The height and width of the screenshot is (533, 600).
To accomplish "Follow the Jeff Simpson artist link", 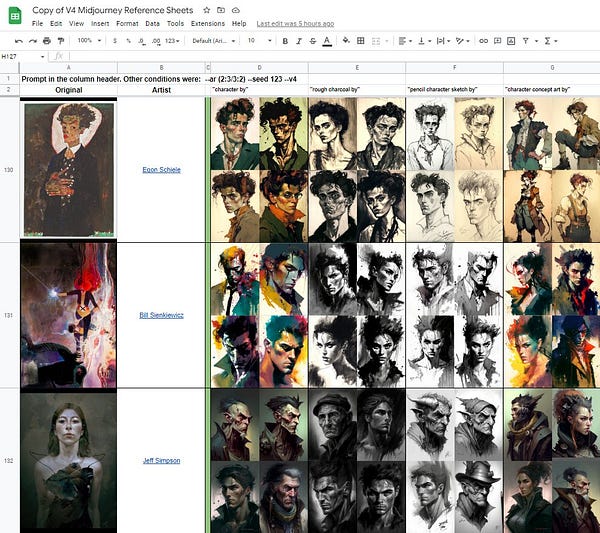I will tap(161, 461).
